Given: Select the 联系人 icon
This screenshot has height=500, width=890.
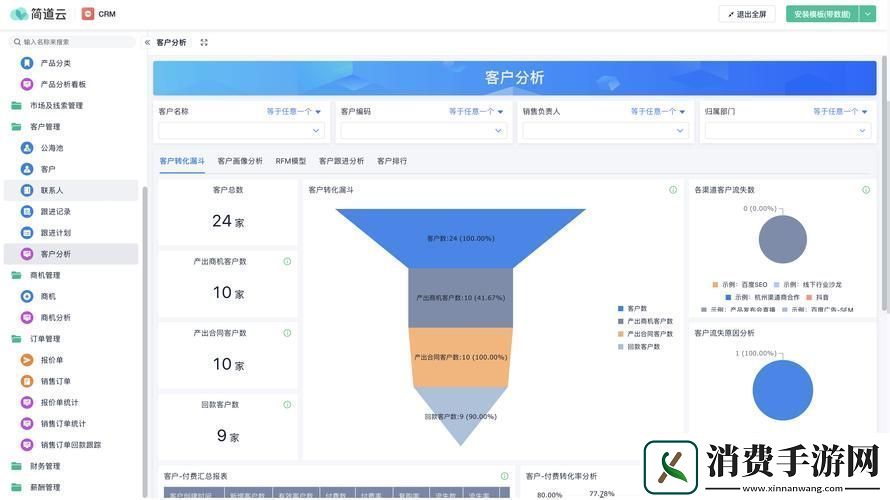Looking at the screenshot, I should 27,190.
